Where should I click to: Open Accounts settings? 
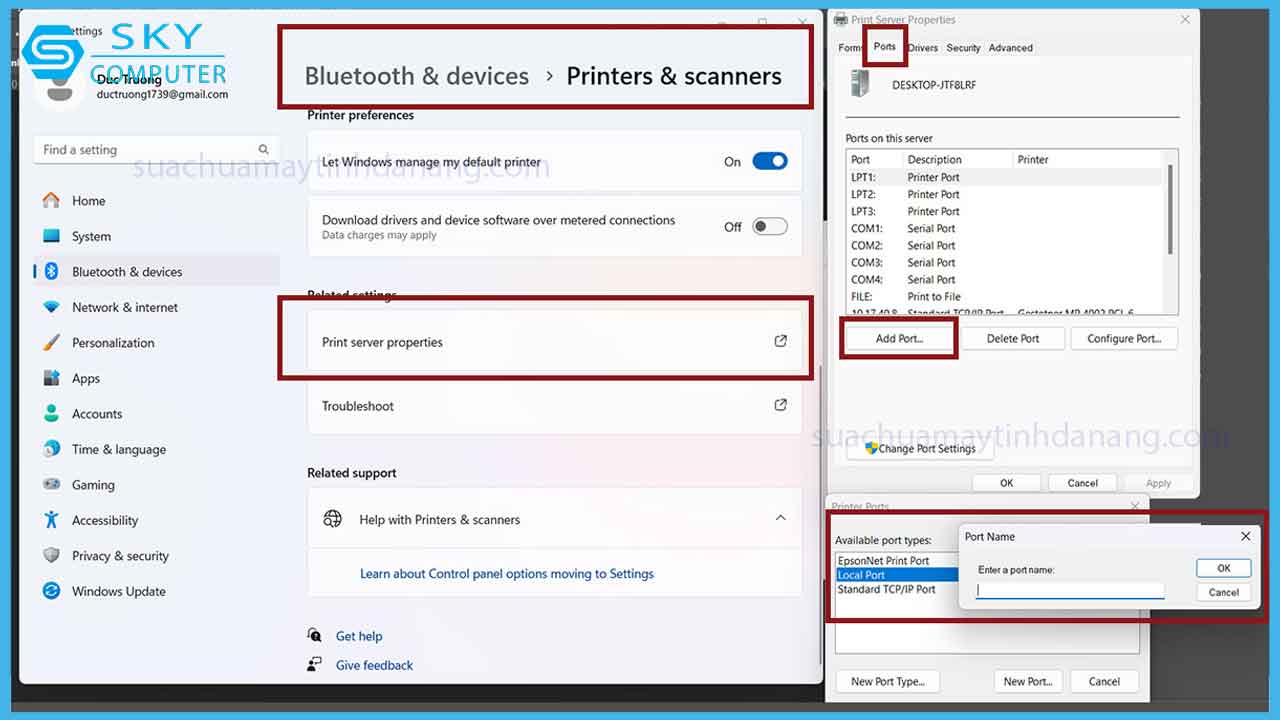97,413
